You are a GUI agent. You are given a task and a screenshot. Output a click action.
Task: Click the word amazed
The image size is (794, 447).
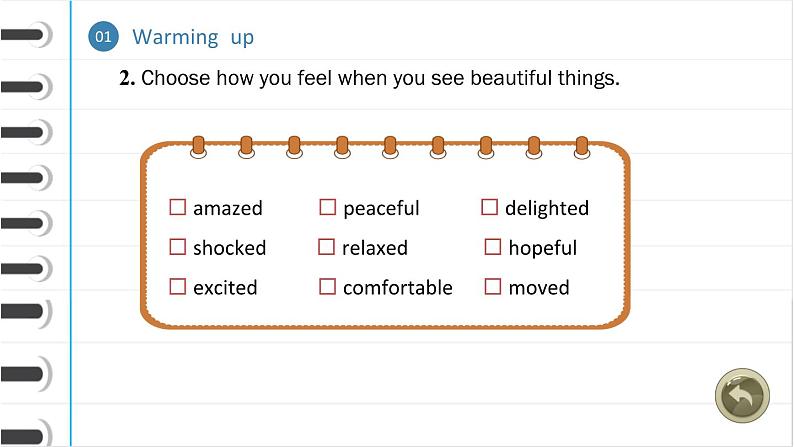228,208
